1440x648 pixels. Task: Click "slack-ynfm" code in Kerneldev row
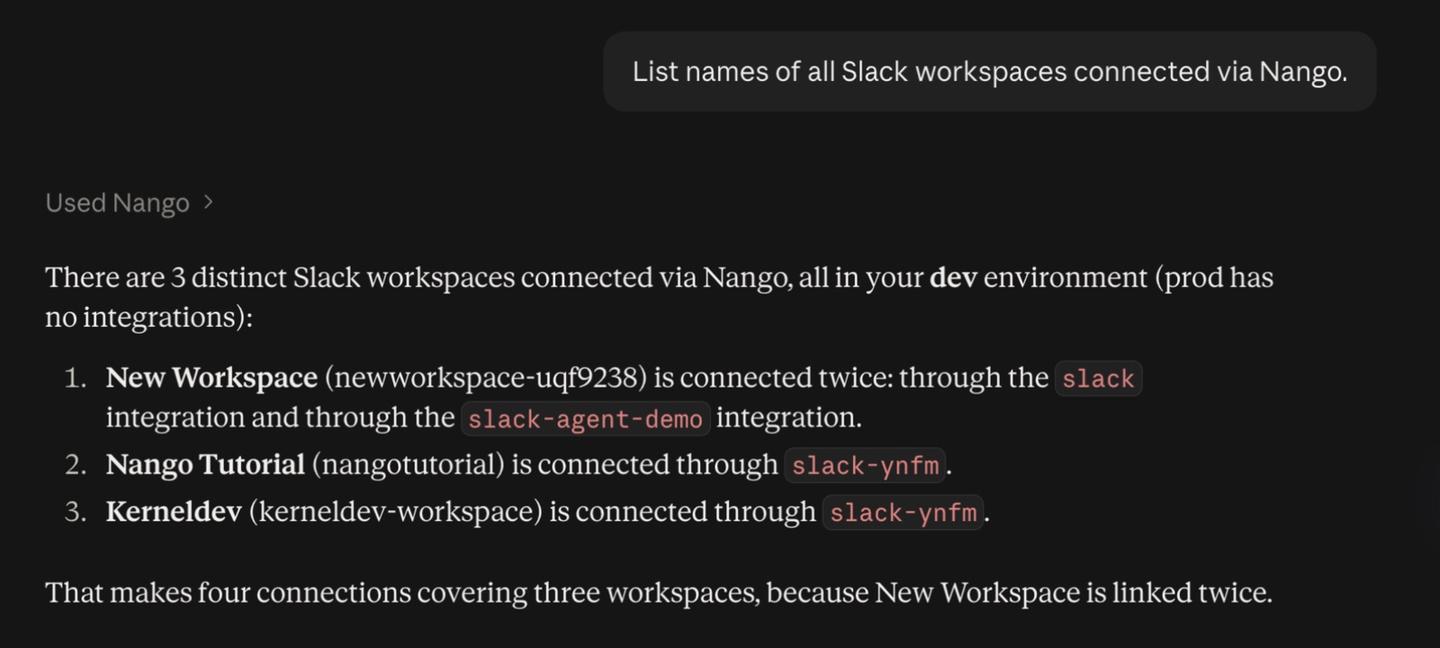click(903, 513)
